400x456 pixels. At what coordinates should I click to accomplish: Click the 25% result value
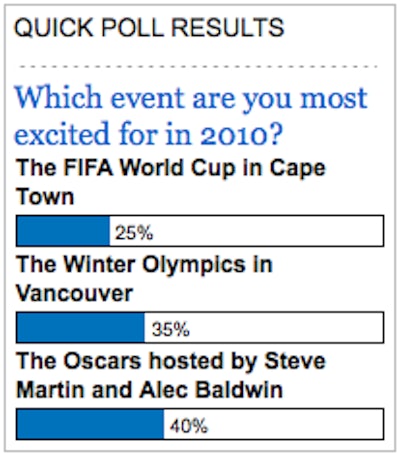(x=134, y=232)
